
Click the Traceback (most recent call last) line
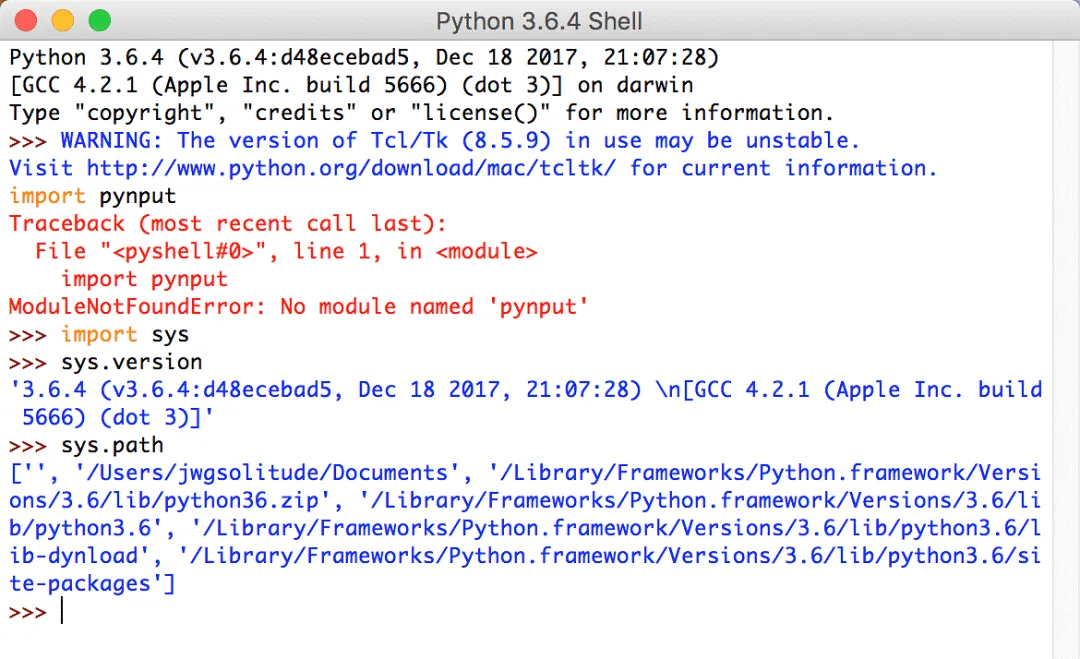click(228, 224)
